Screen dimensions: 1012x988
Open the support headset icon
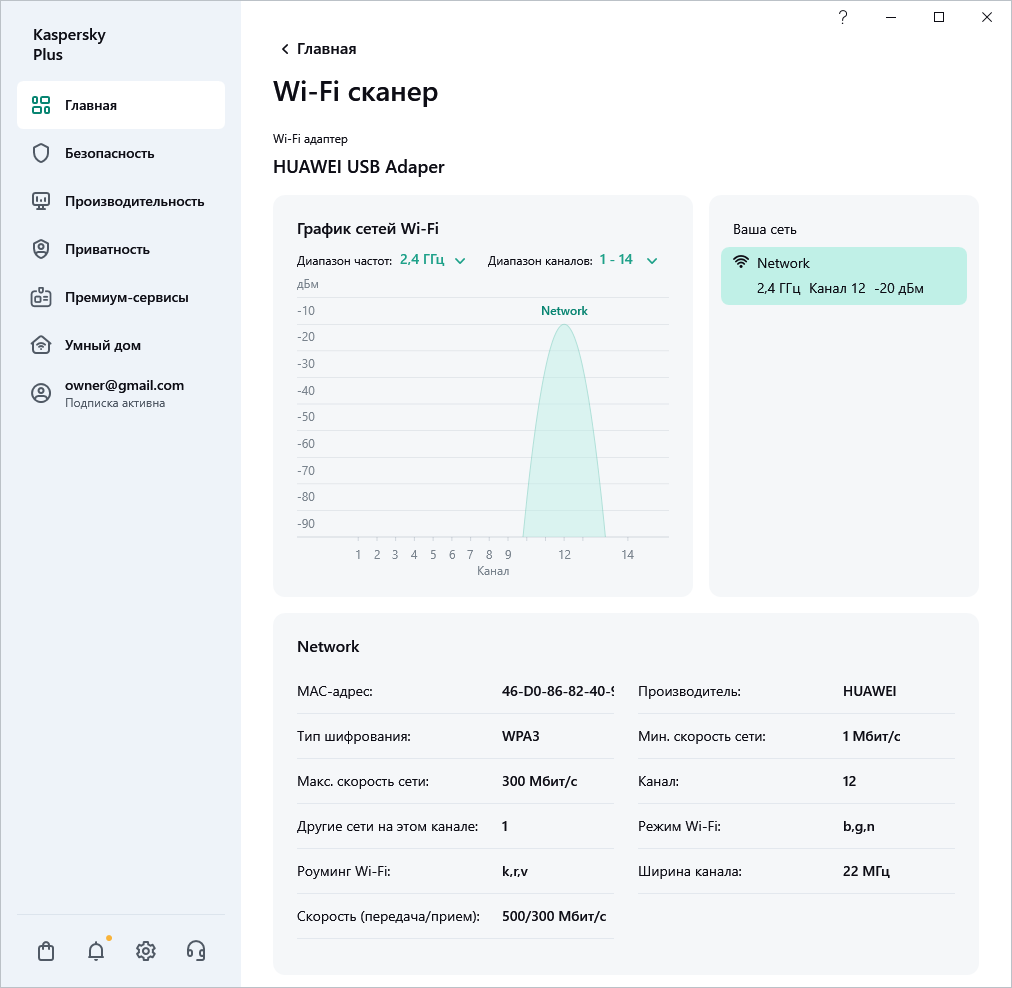pyautogui.click(x=196, y=951)
